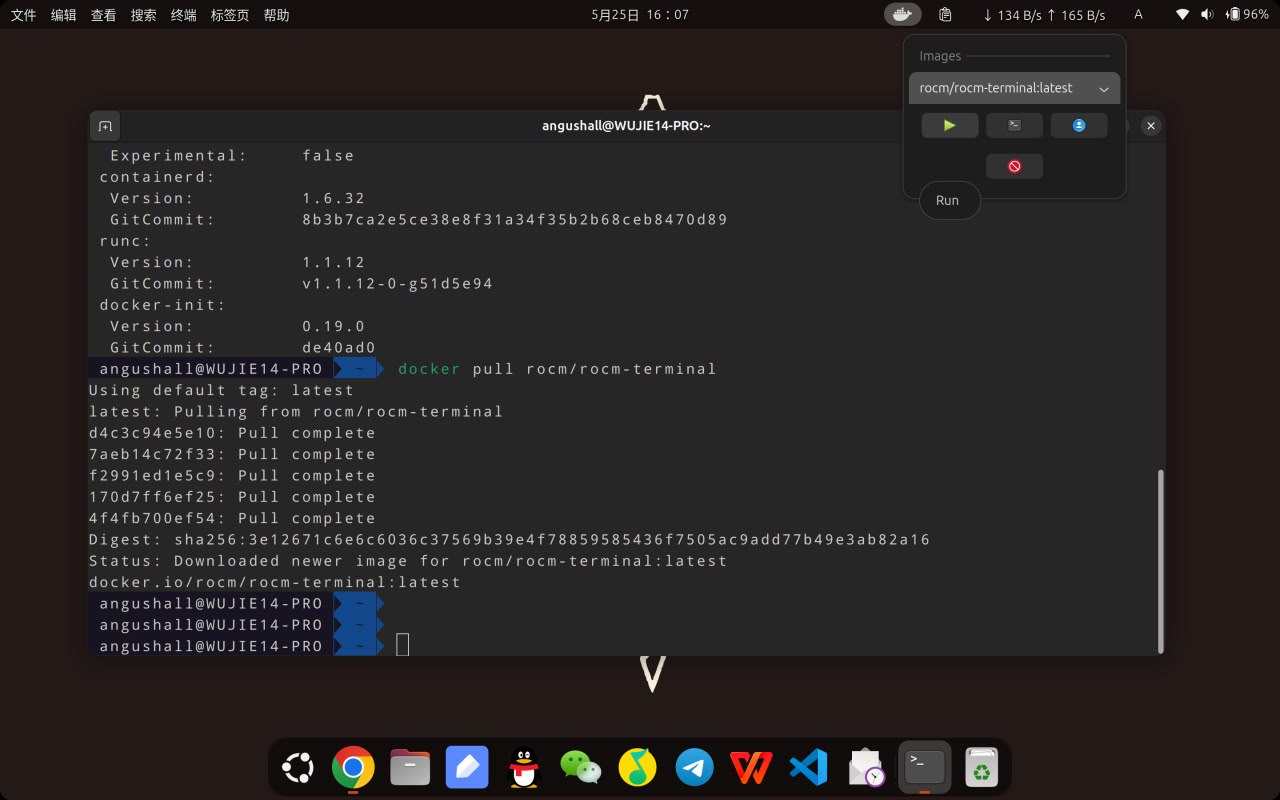Screen dimensions: 1280x800
Task: Open the 标签页 menu
Action: pyautogui.click(x=230, y=15)
